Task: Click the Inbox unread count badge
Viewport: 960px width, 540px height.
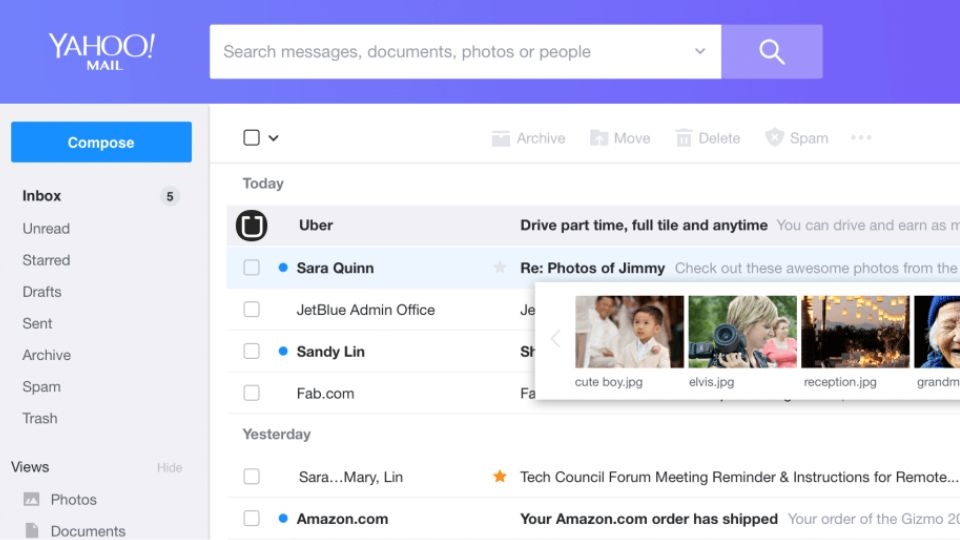Action: click(x=170, y=197)
